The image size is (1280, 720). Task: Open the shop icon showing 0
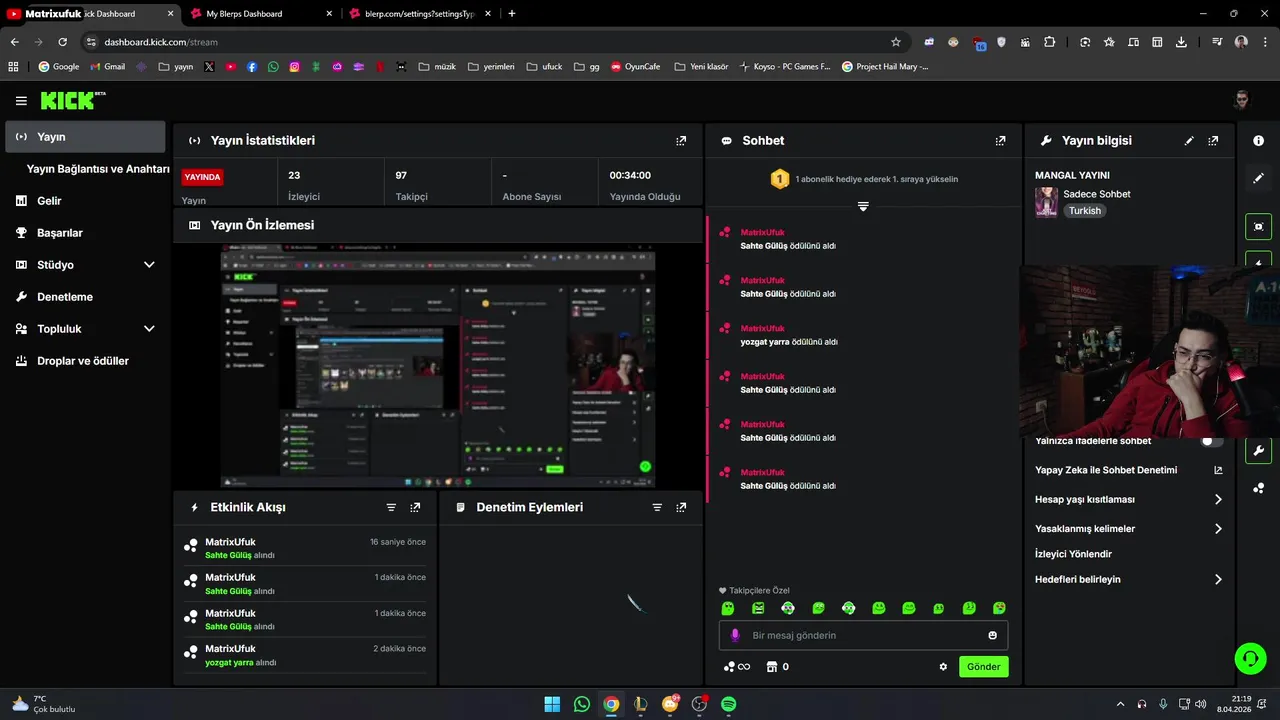point(777,667)
